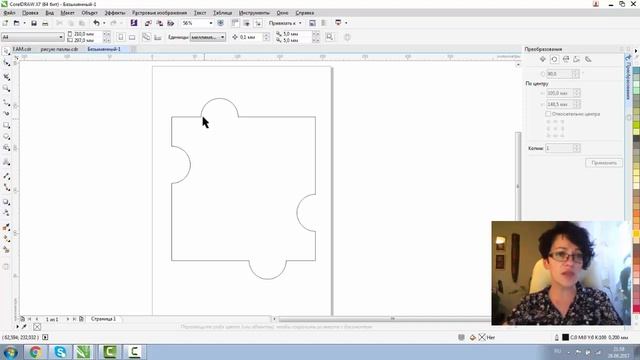640x360 pixels.
Task: Select the Polygon tool in the toolbox
Action: pyautogui.click(x=7, y=148)
